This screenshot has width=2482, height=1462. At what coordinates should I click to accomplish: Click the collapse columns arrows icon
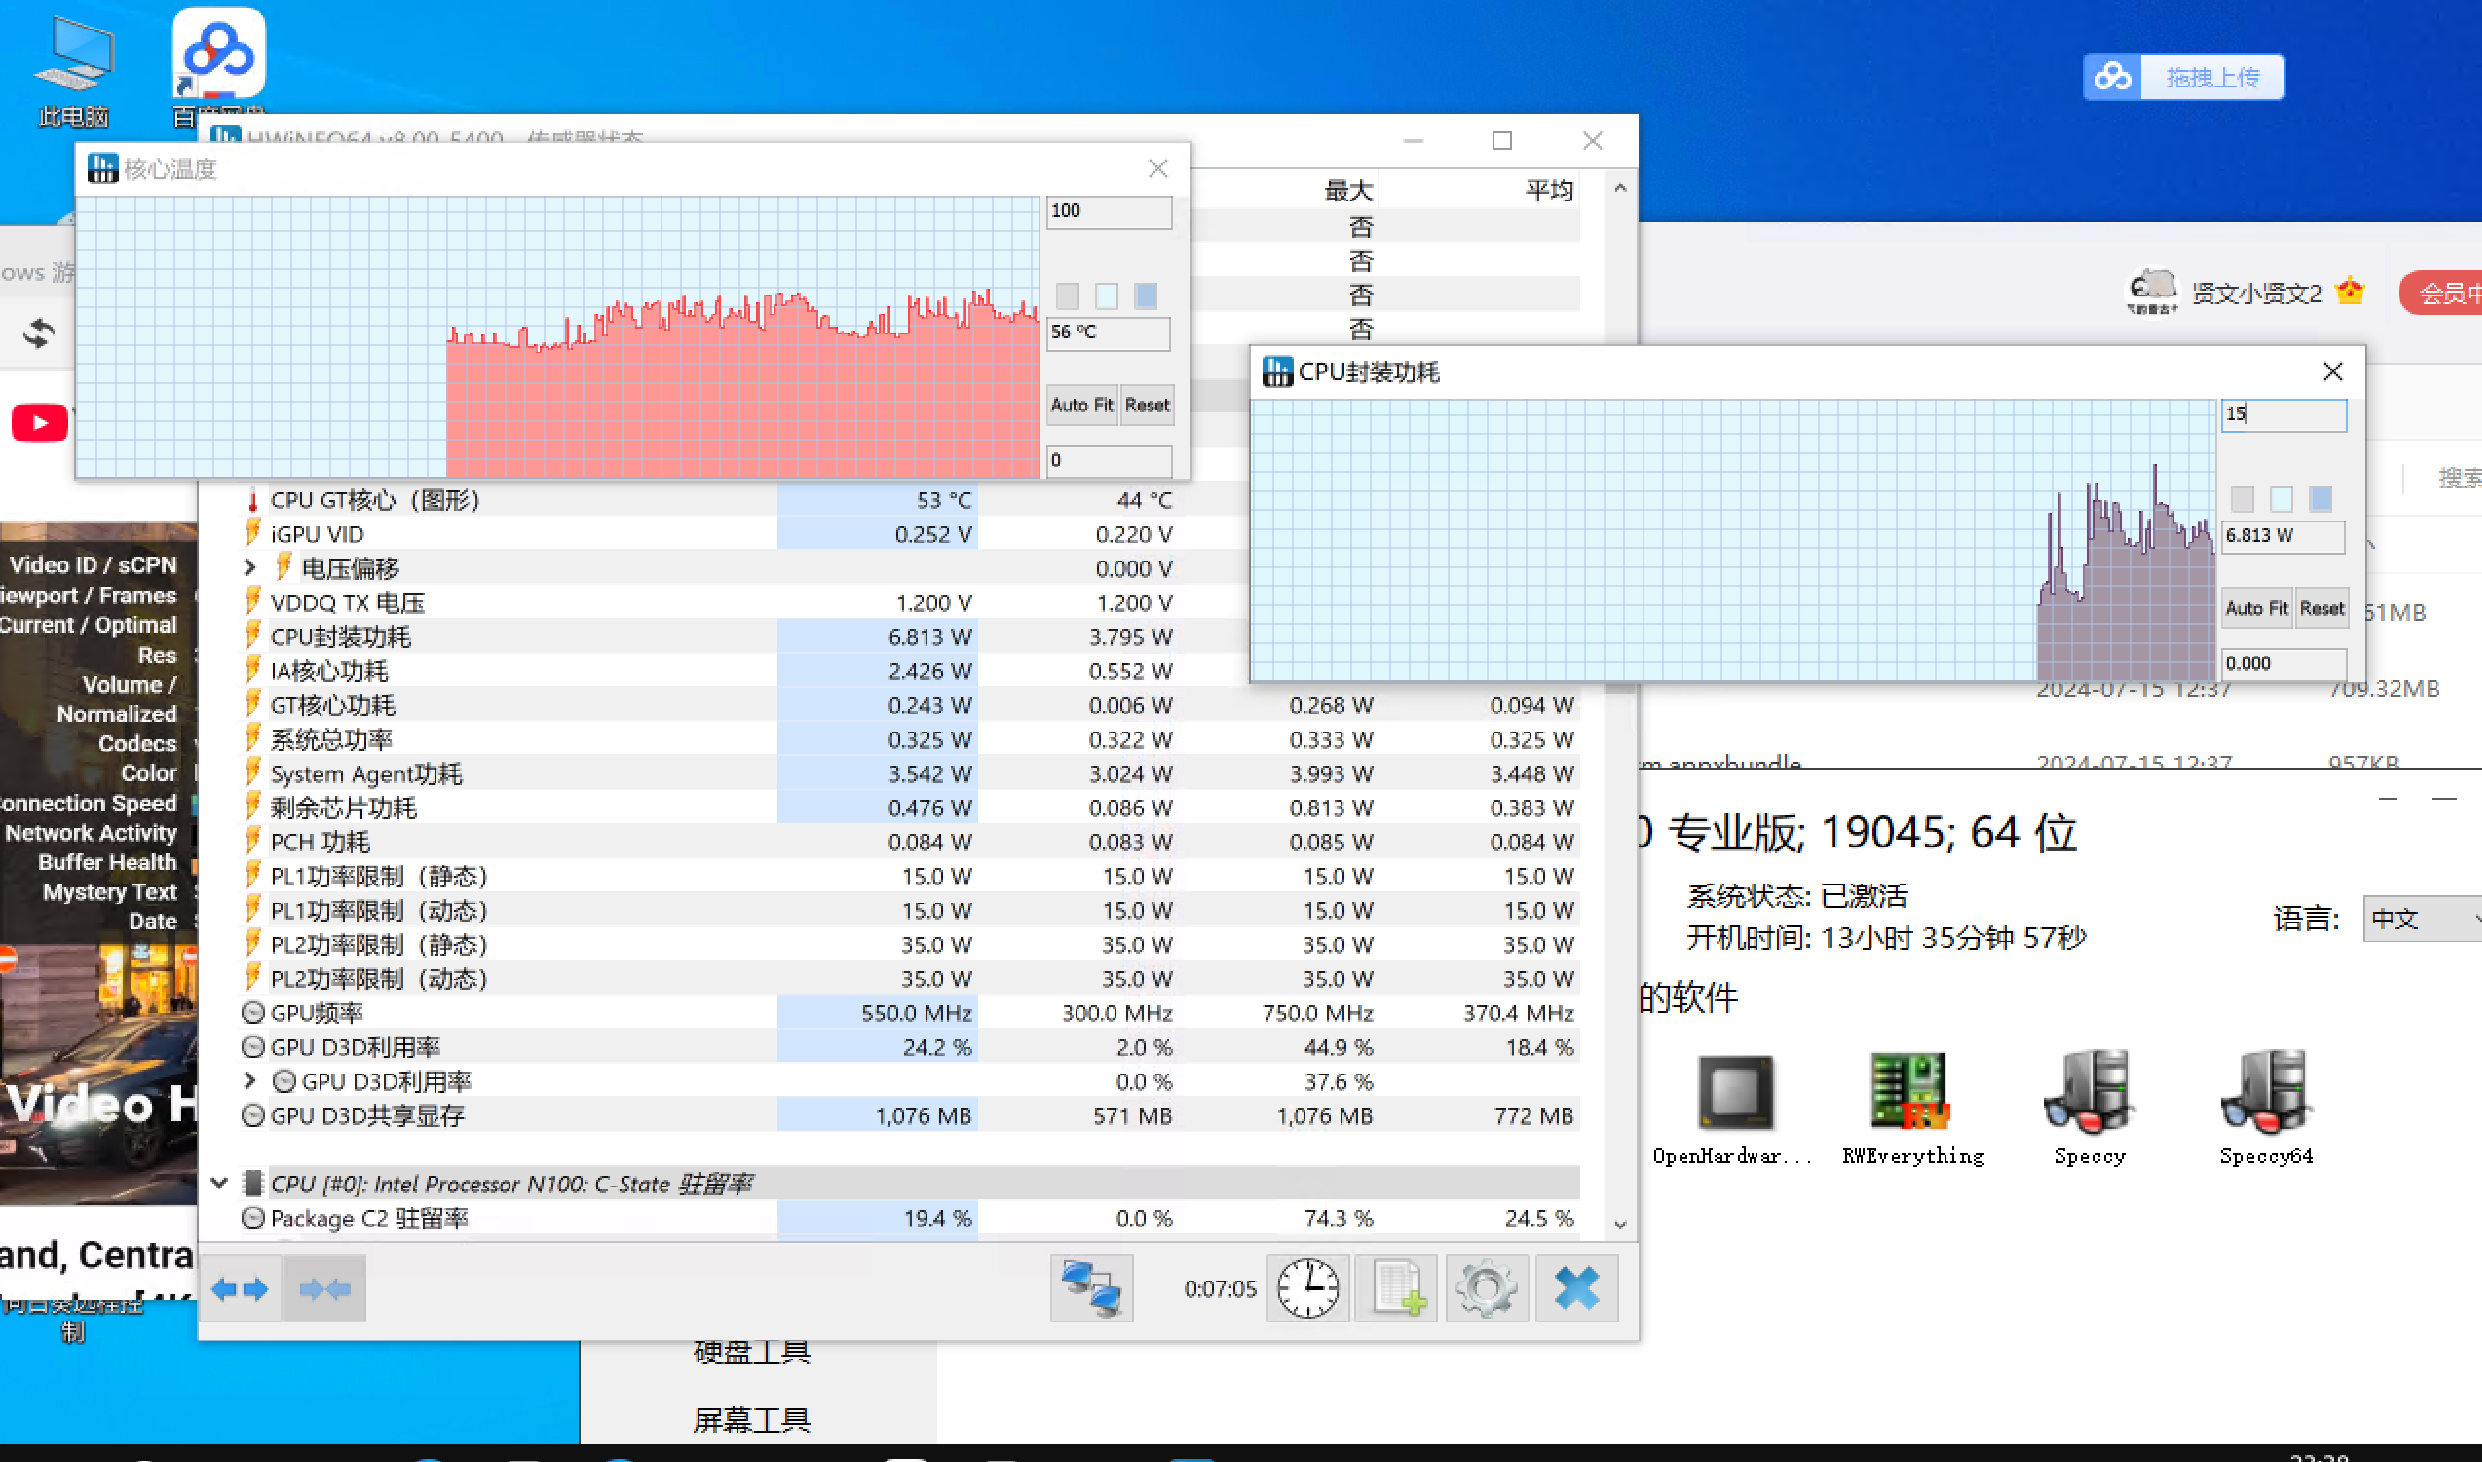pyautogui.click(x=324, y=1288)
